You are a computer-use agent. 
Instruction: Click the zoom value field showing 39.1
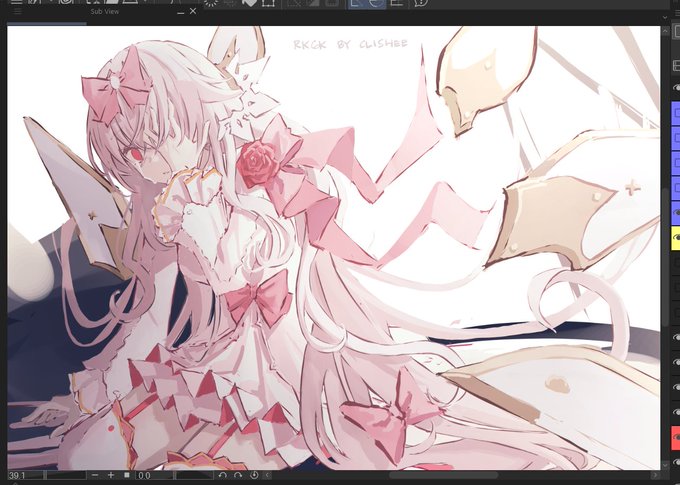pyautogui.click(x=26, y=475)
